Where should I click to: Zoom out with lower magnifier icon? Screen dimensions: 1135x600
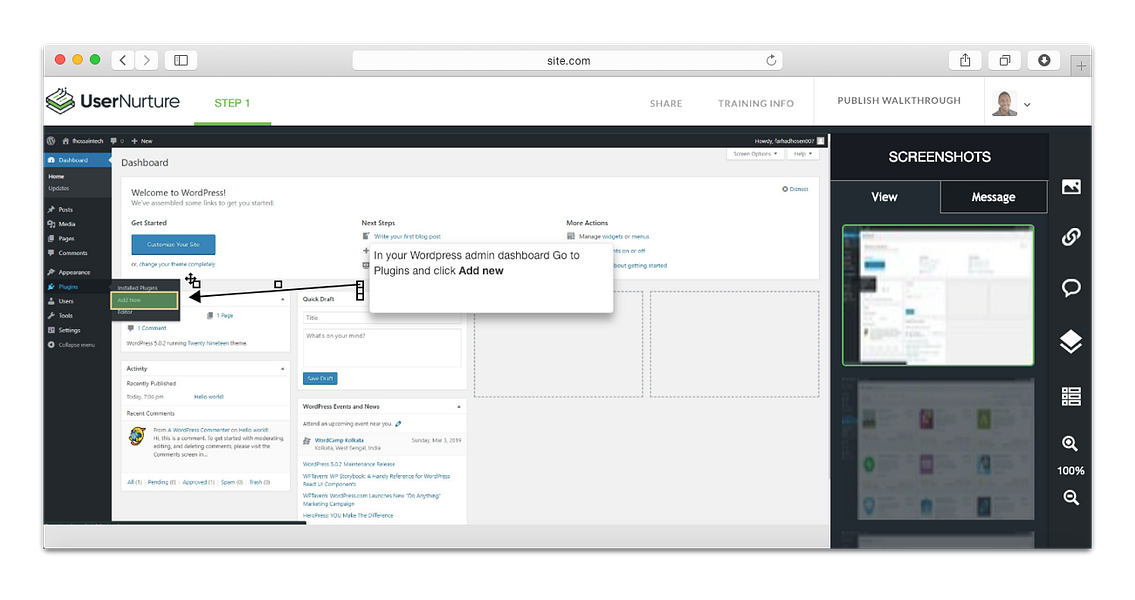pos(1071,497)
